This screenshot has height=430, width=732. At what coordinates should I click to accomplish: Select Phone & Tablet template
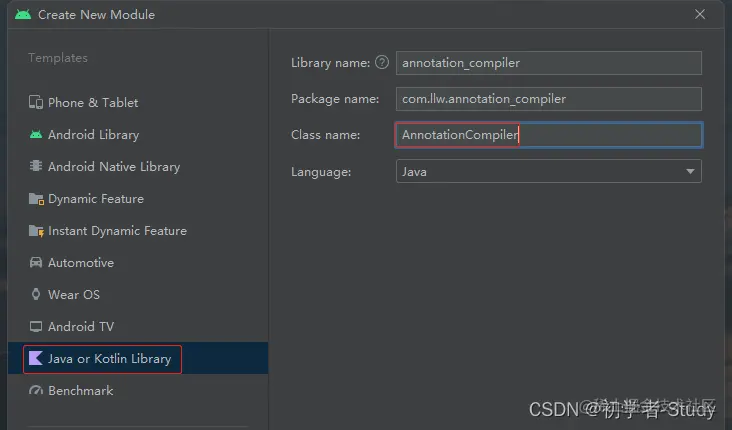coord(138,102)
